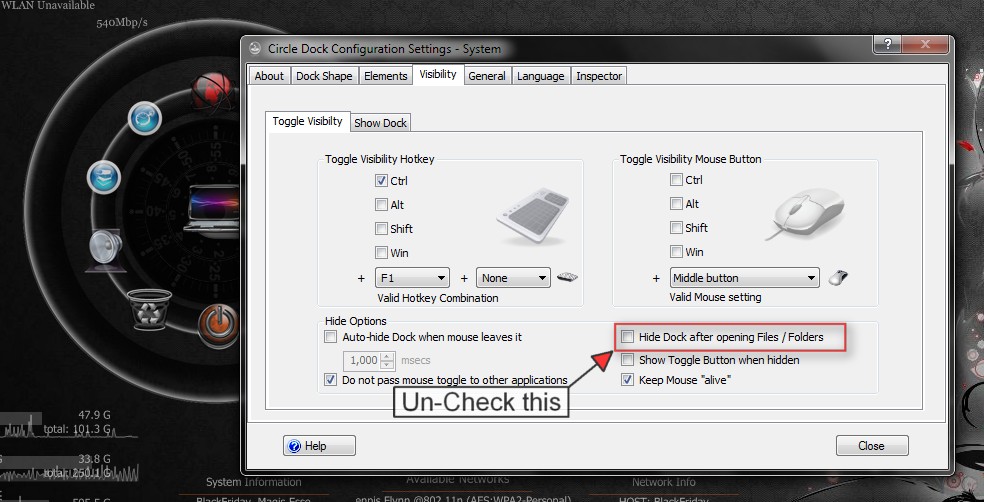This screenshot has height=502, width=984.
Task: Click Network Info desktop widget label
Action: pyautogui.click(x=663, y=483)
